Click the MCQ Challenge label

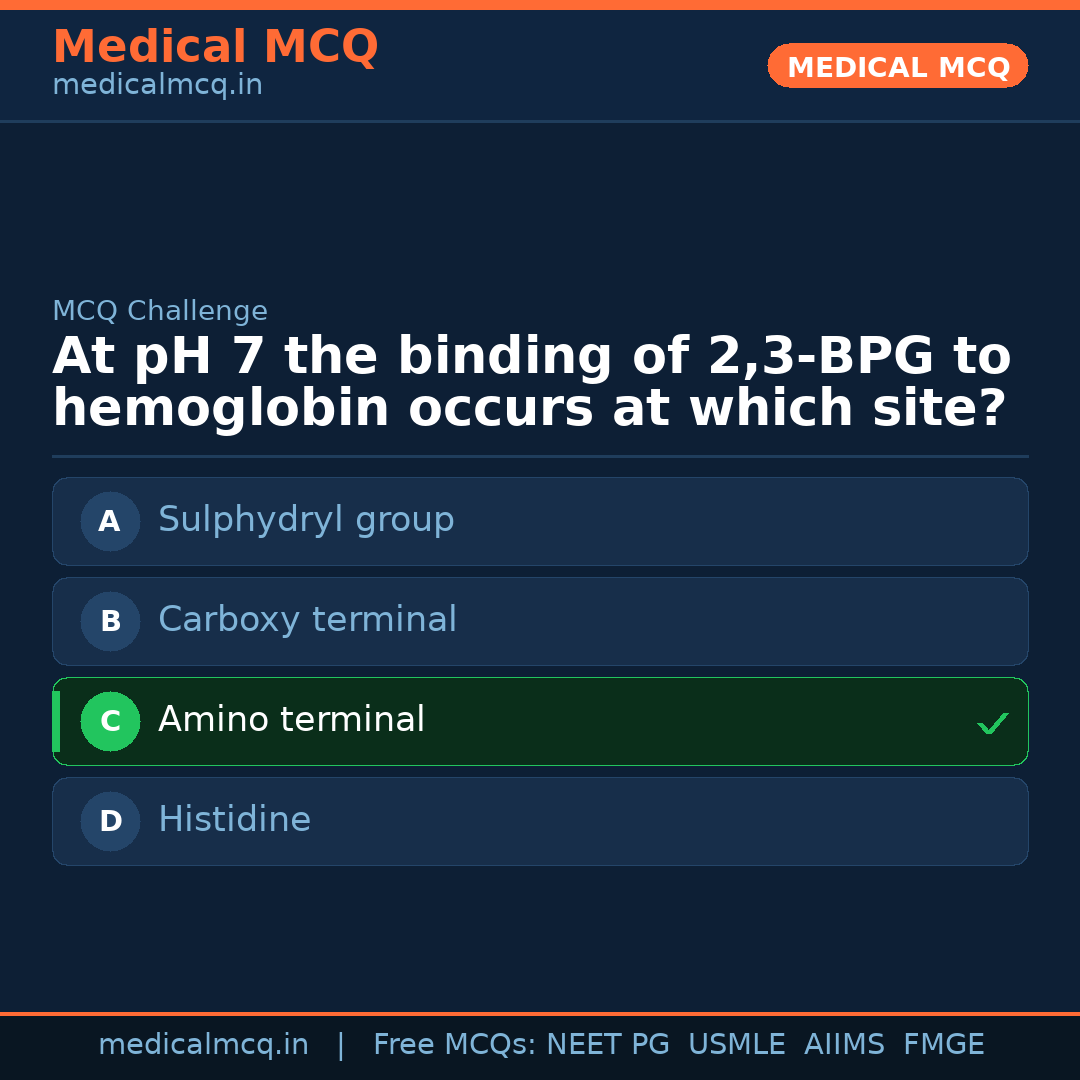(x=160, y=311)
